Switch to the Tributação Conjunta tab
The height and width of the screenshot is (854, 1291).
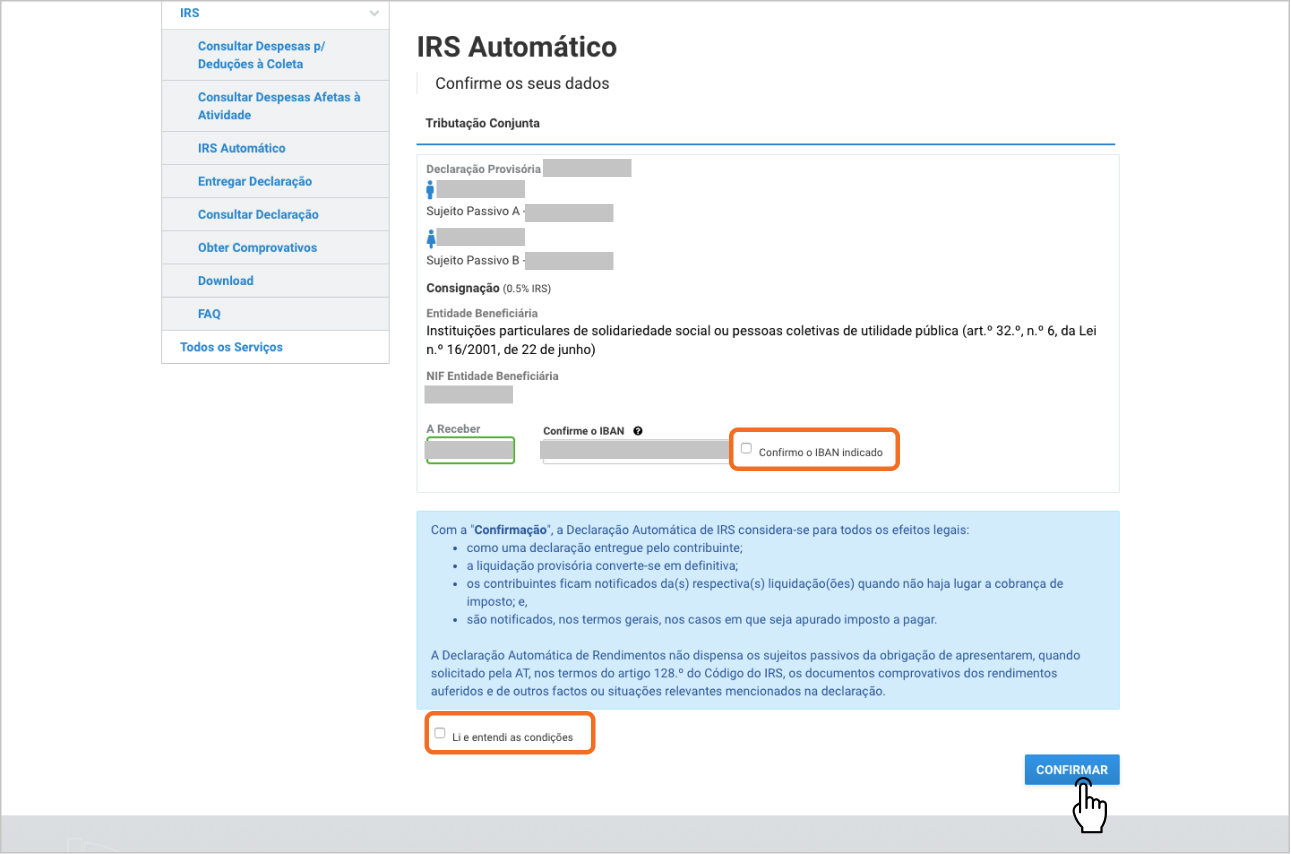point(482,123)
